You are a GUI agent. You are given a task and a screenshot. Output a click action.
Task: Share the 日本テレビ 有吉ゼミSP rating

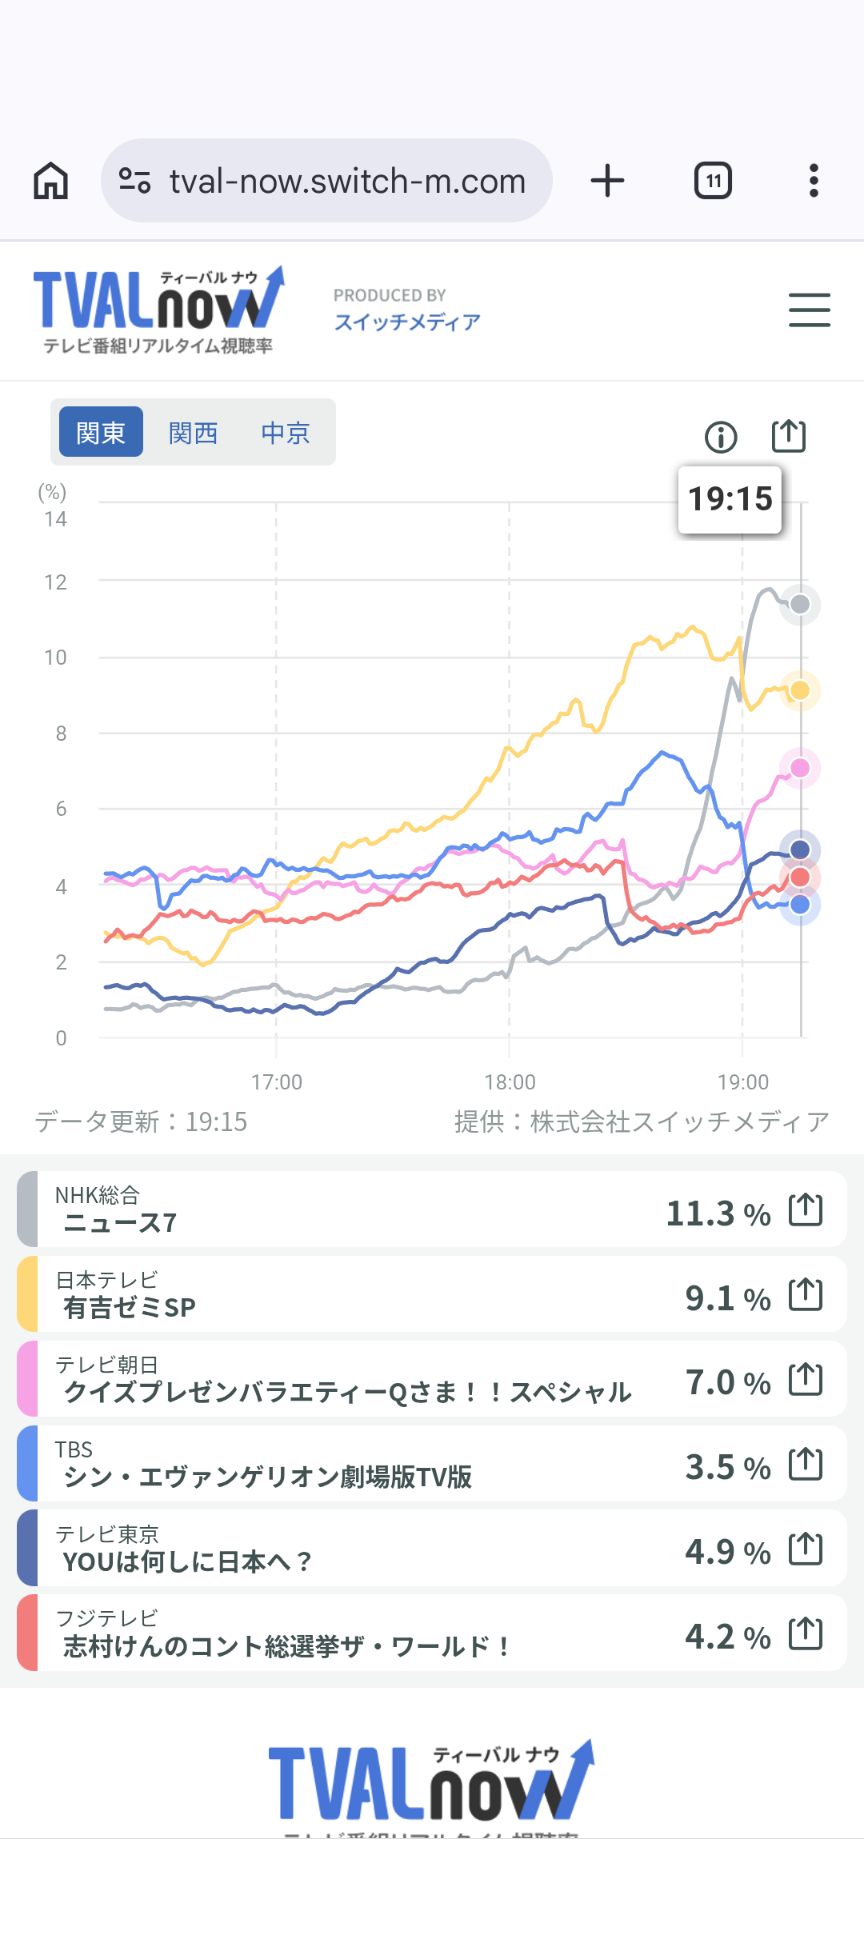point(805,1295)
